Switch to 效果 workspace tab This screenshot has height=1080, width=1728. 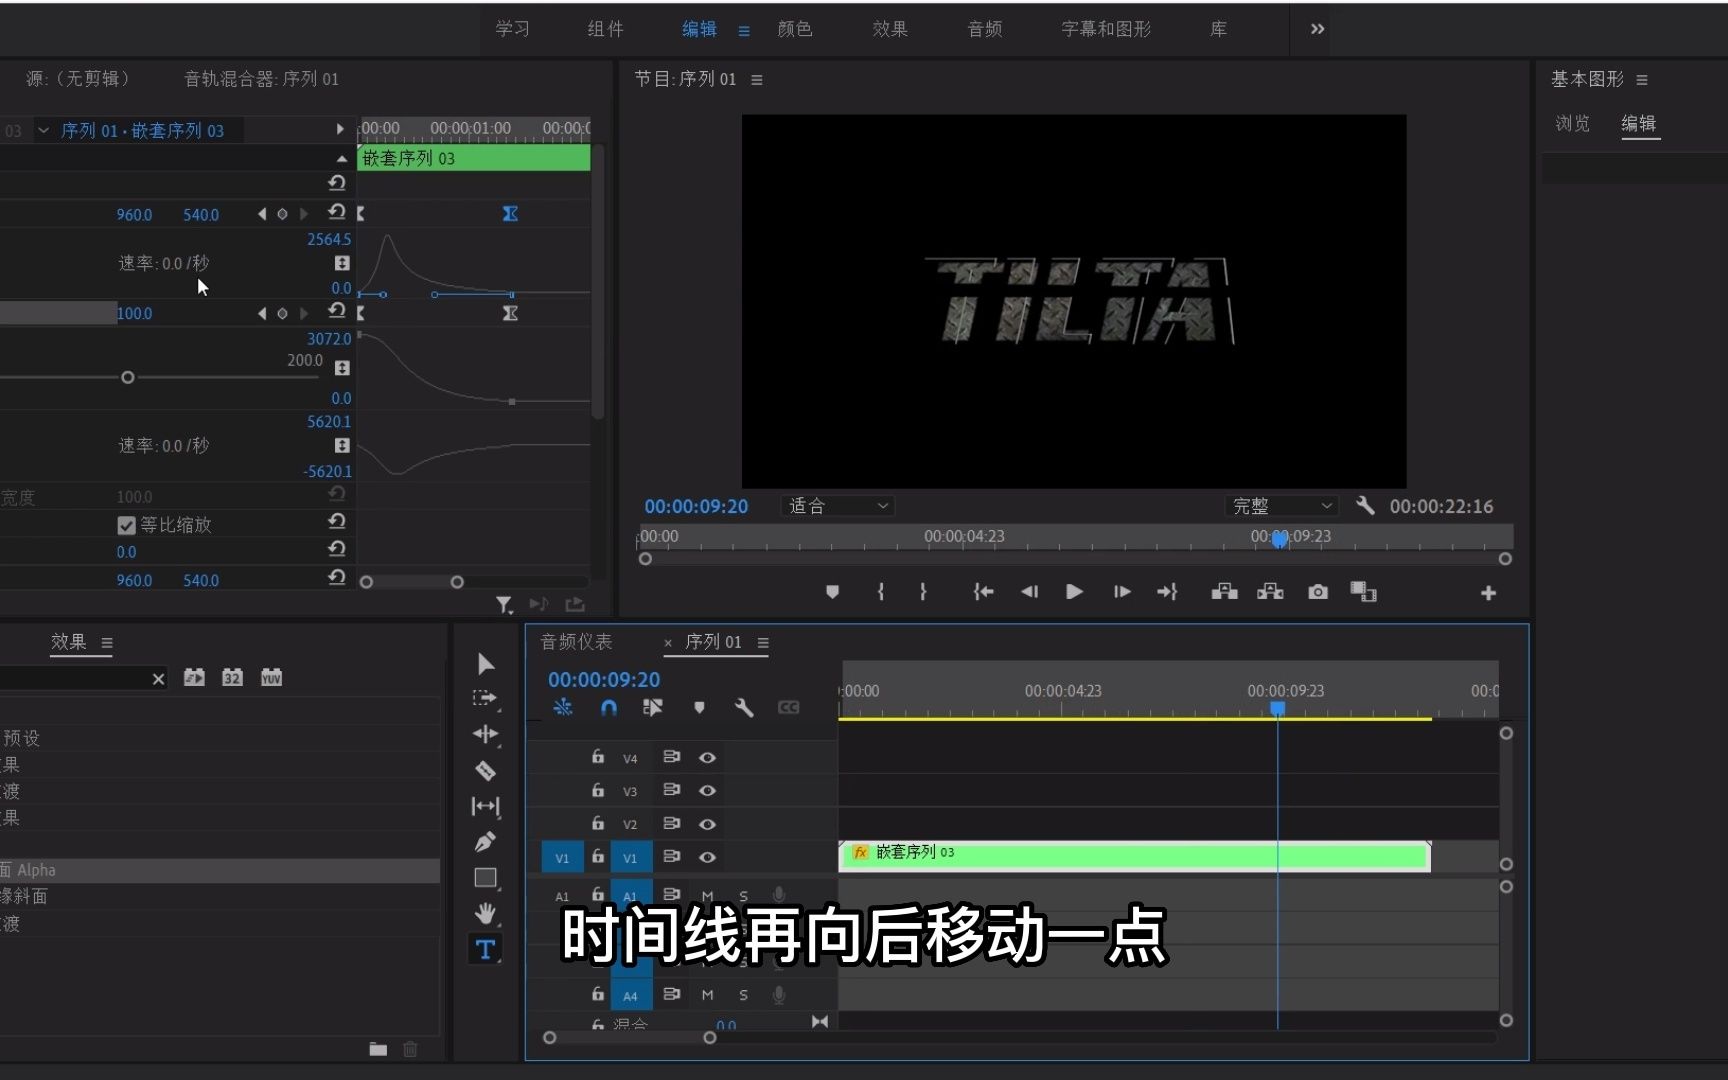[x=890, y=29]
